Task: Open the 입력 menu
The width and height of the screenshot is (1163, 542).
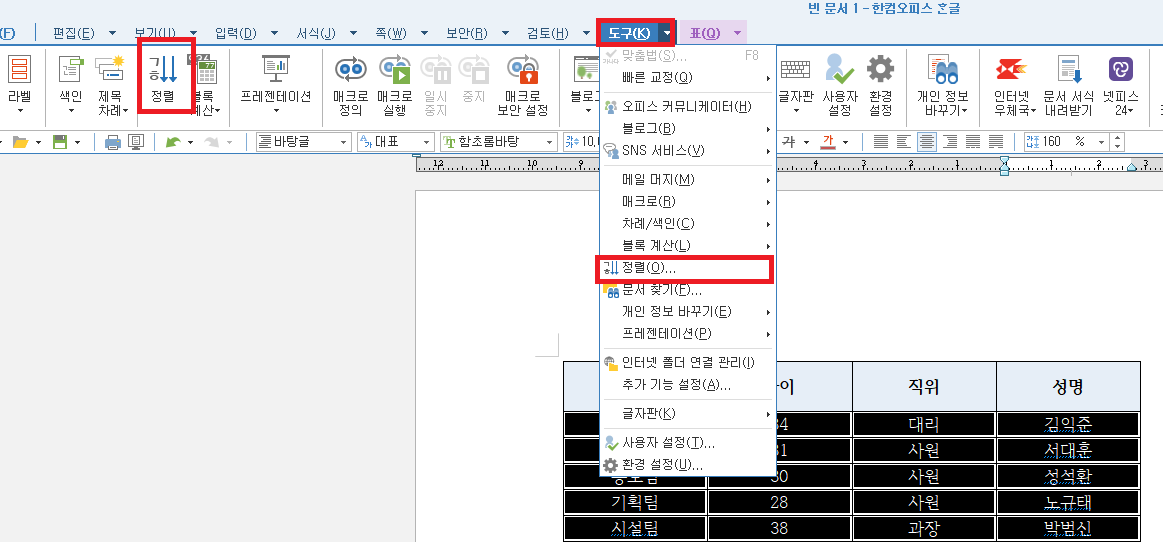Action: coord(235,33)
